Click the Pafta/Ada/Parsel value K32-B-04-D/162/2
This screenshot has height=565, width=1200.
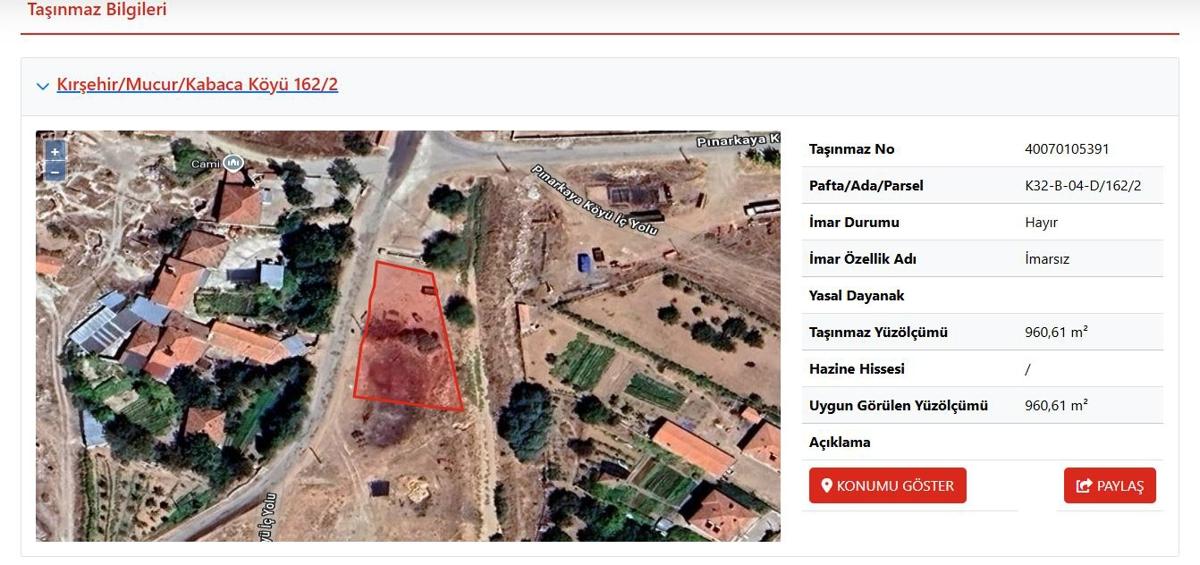tap(1083, 186)
